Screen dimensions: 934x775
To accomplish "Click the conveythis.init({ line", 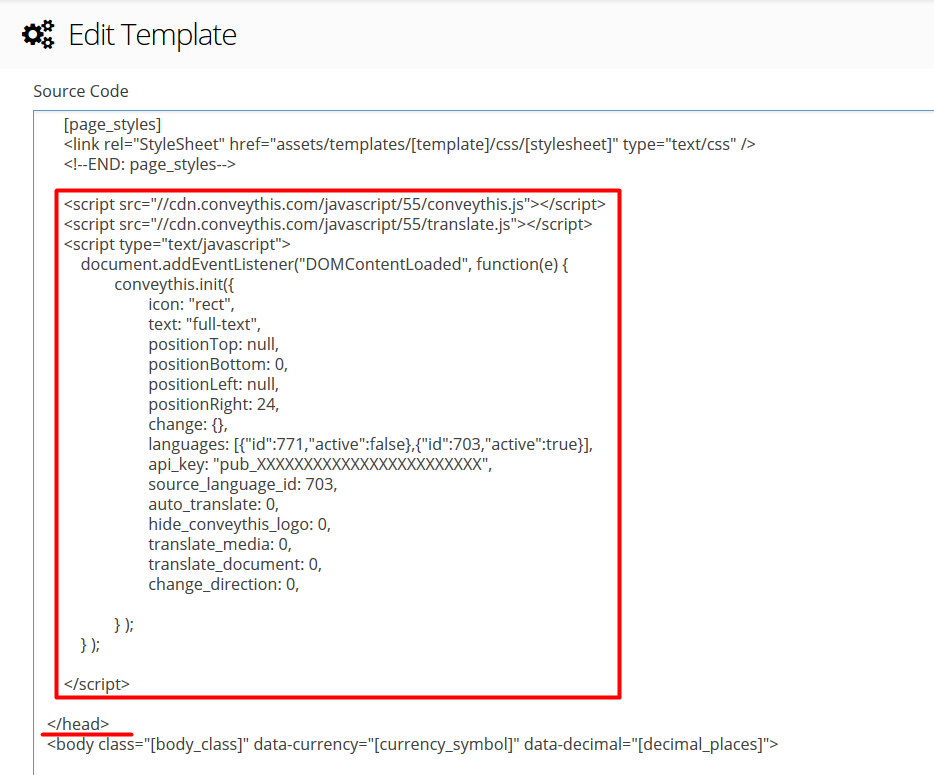I will (x=175, y=285).
